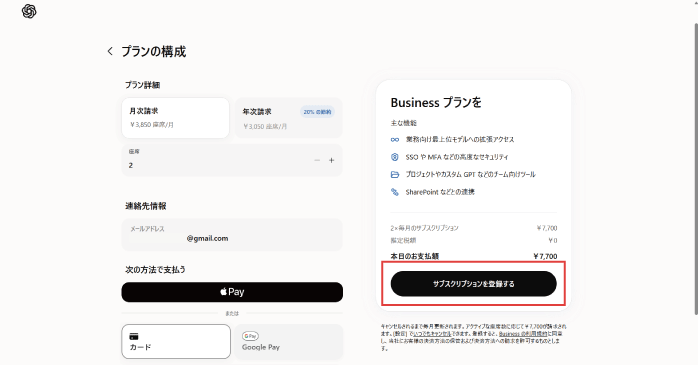Click the ¥3,850 monthly price text
This screenshot has height=365, width=698.
click(152, 125)
